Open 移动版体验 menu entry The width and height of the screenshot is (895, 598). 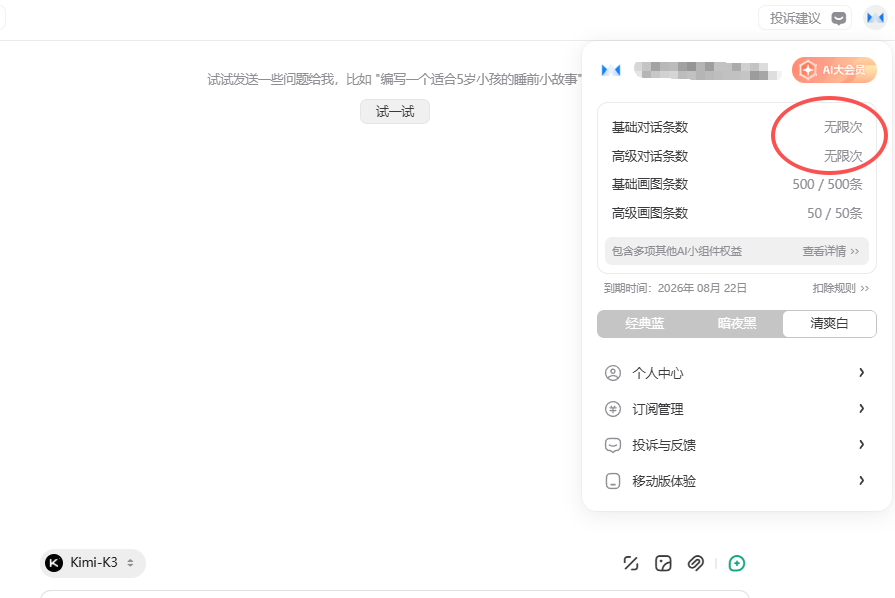(x=736, y=481)
